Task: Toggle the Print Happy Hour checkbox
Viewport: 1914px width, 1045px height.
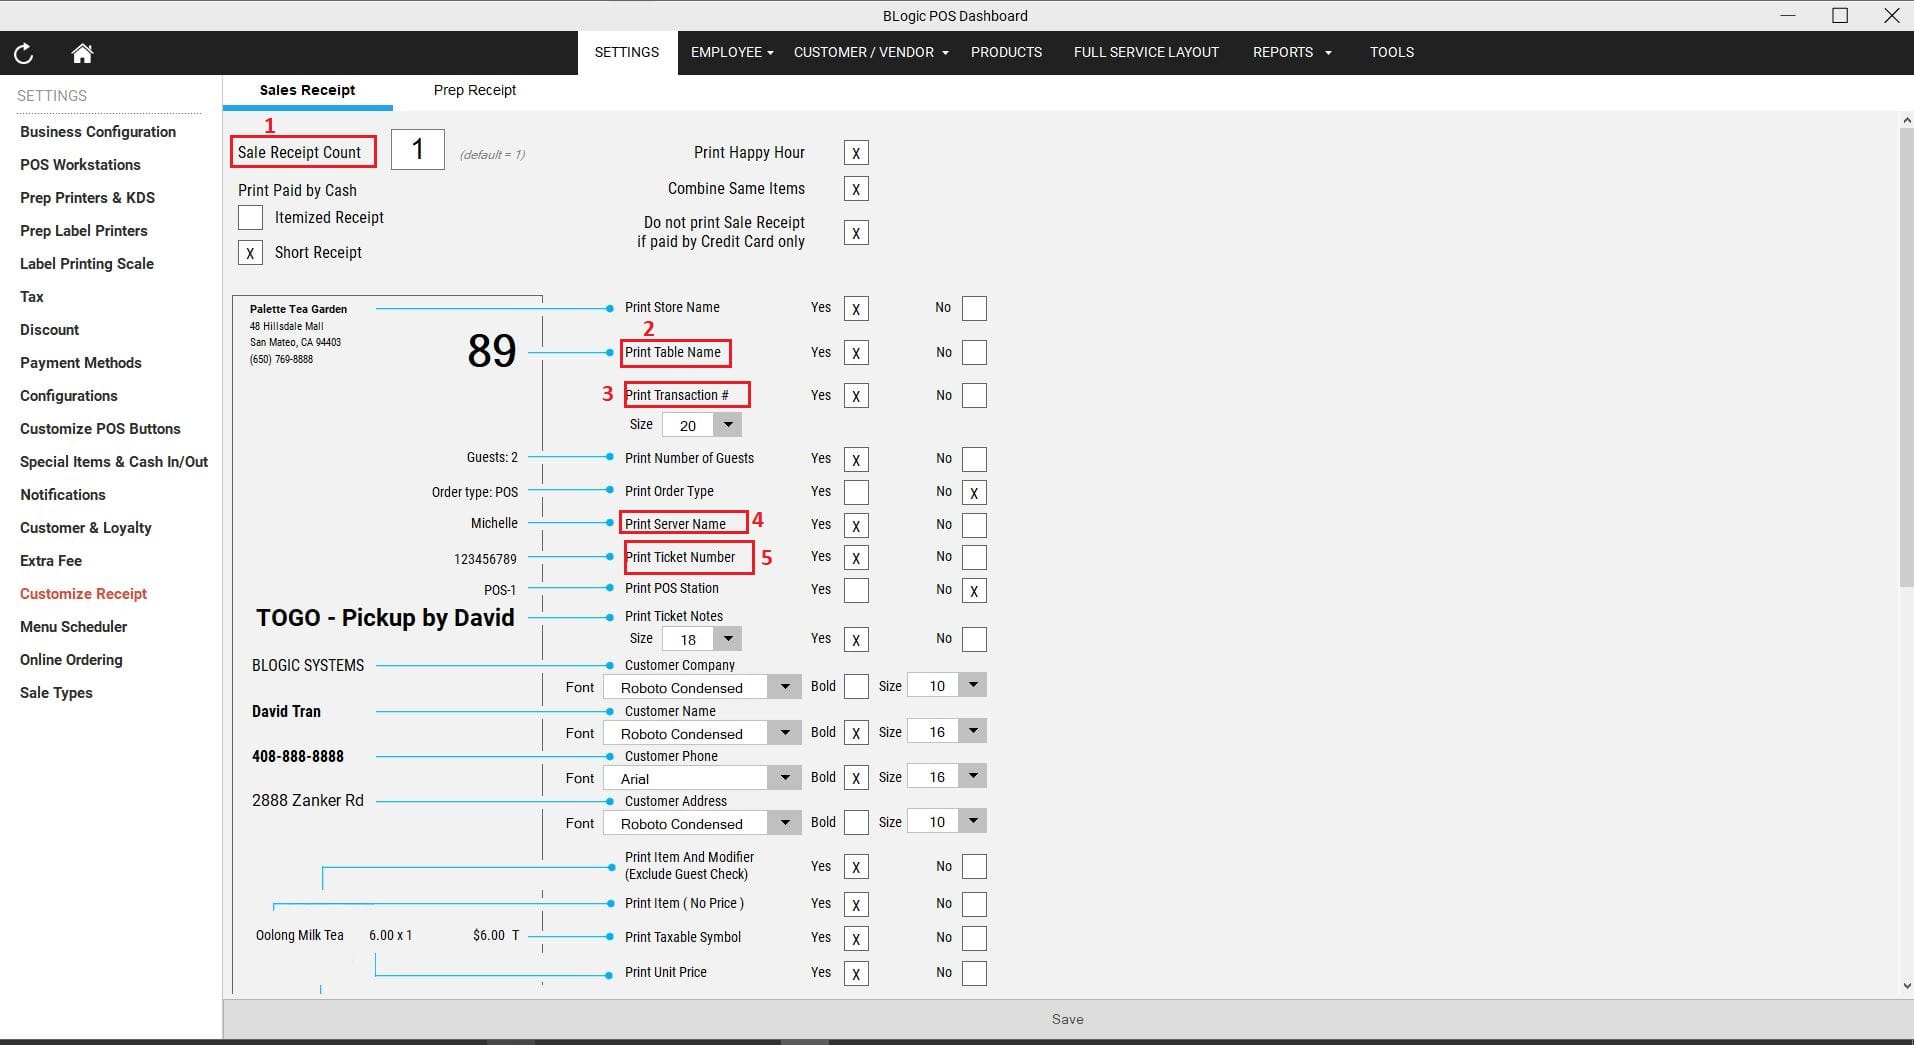Action: pyautogui.click(x=855, y=153)
